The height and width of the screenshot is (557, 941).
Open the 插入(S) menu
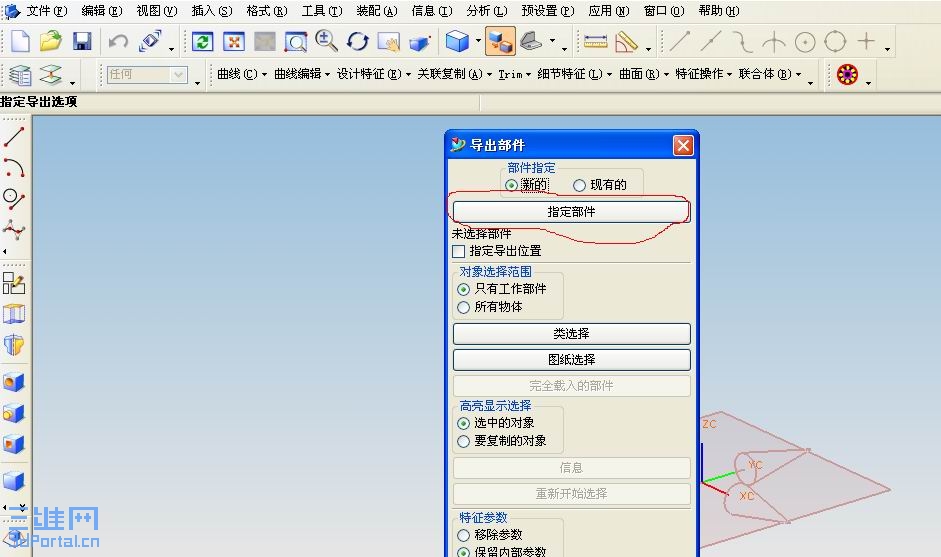[212, 11]
